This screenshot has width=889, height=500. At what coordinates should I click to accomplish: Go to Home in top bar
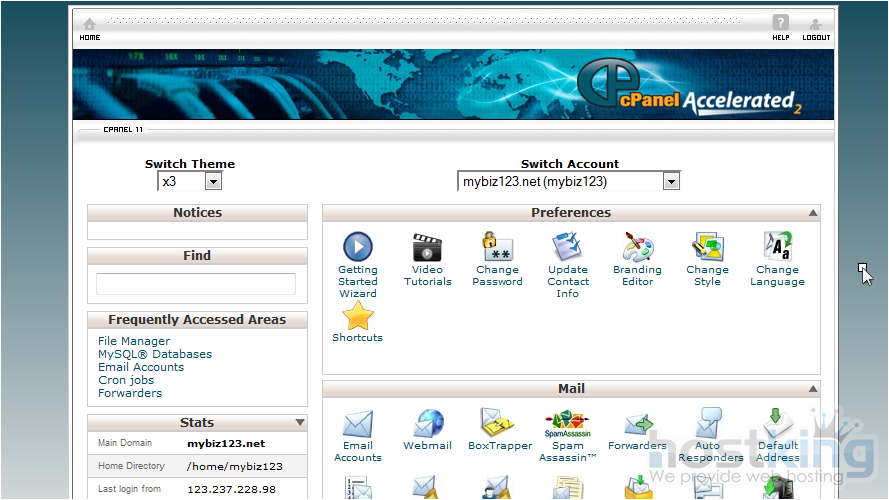(90, 28)
